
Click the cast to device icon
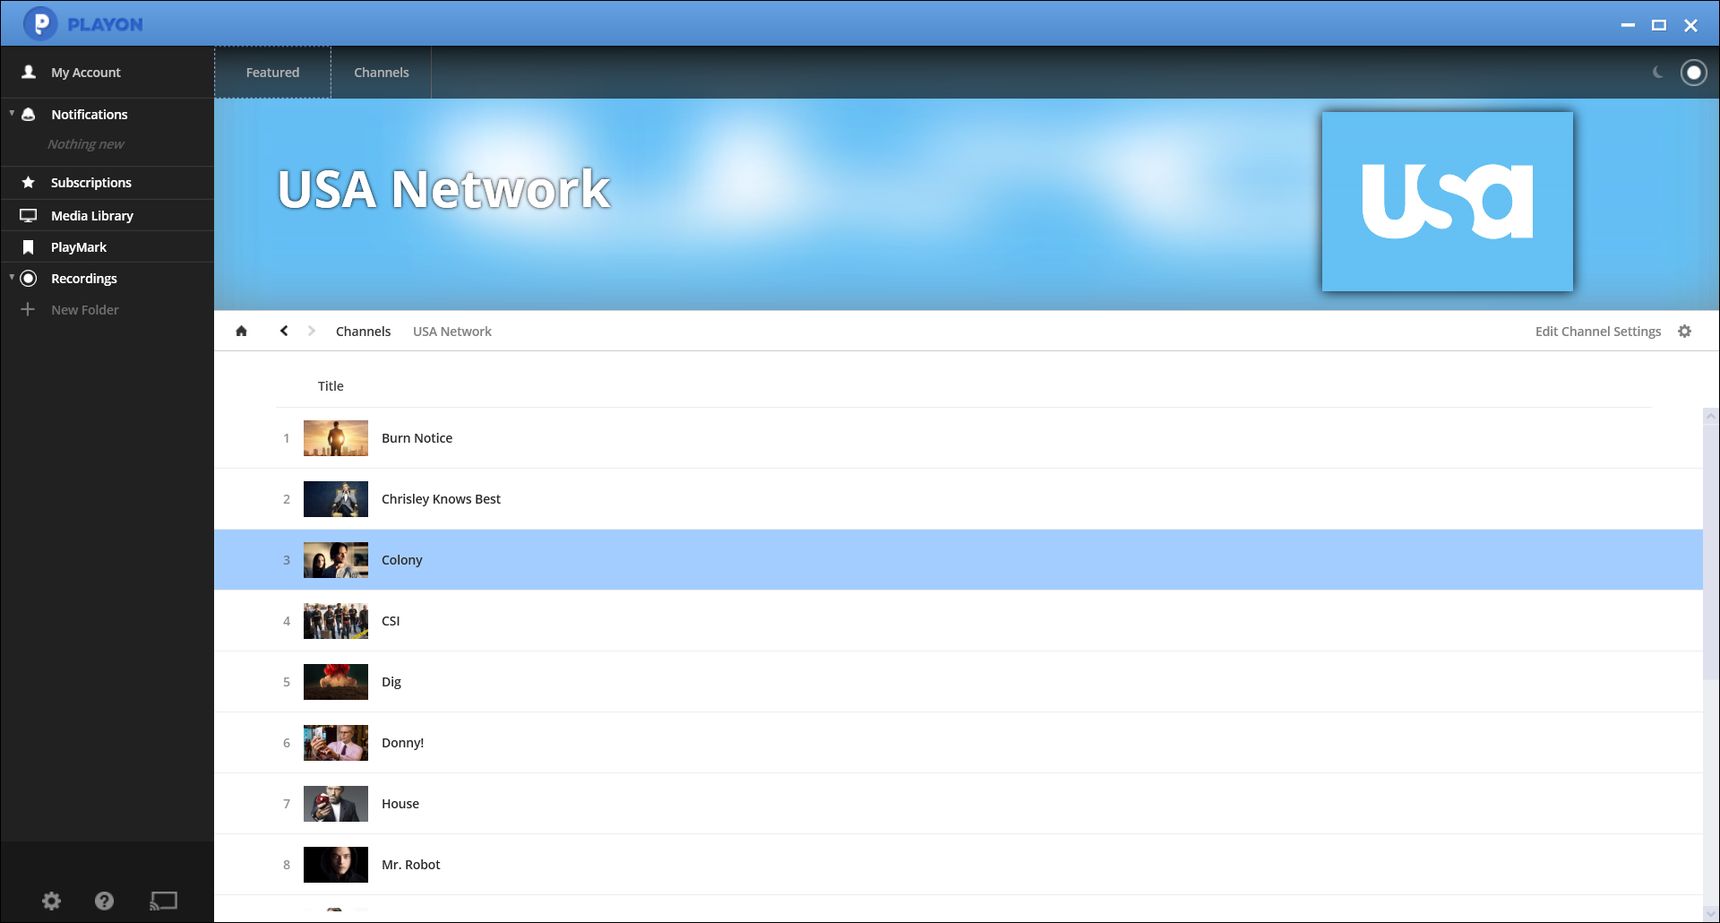(163, 901)
